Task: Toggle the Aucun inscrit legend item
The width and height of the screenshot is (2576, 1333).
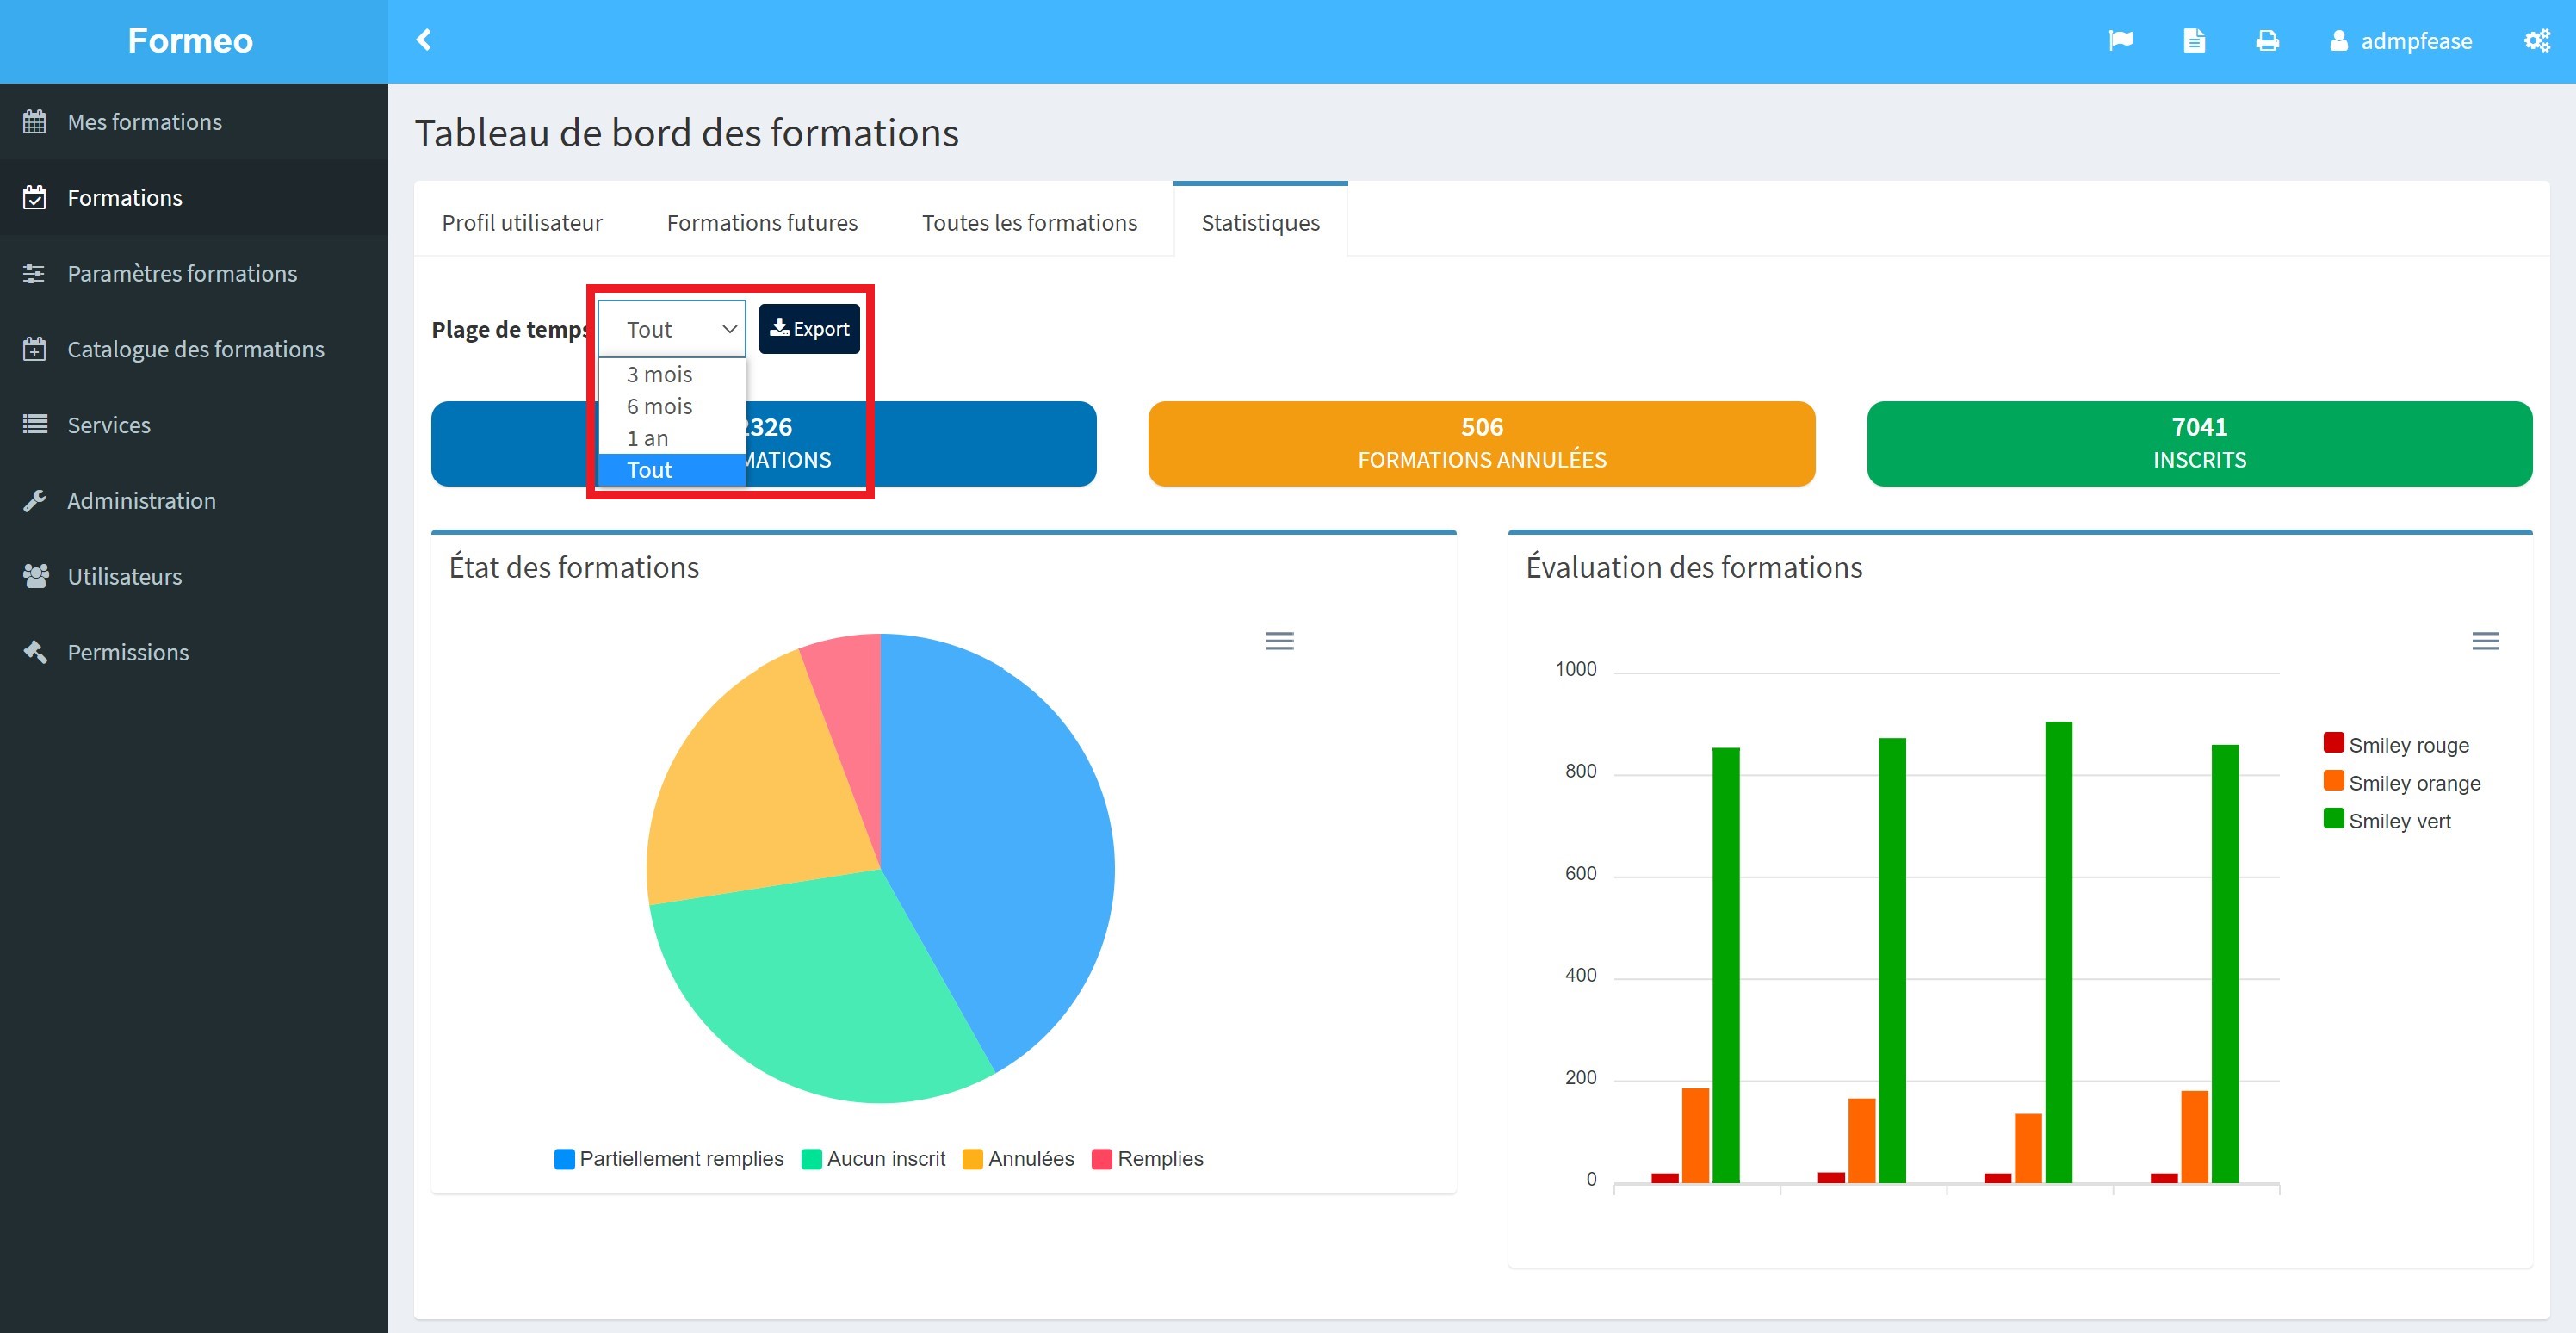Action: point(874,1159)
